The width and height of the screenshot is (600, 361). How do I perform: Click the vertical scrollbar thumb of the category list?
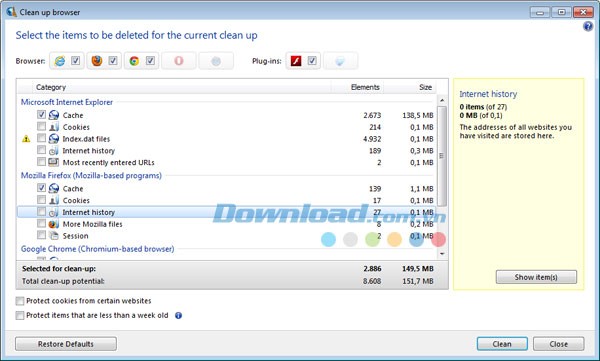(442, 156)
